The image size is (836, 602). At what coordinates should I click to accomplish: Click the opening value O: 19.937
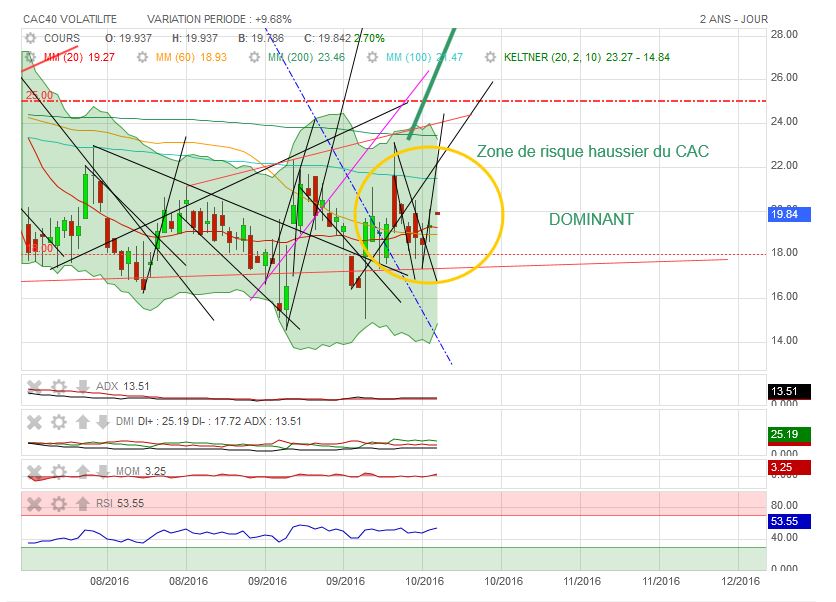tap(128, 38)
